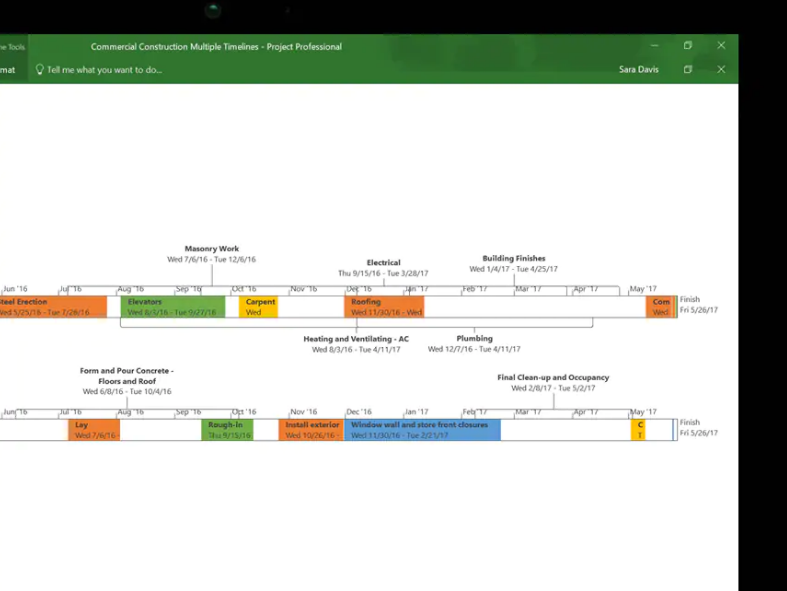Viewport: 787px width, 591px height.
Task: Click the Masonry Work date range text
Action: (x=211, y=260)
